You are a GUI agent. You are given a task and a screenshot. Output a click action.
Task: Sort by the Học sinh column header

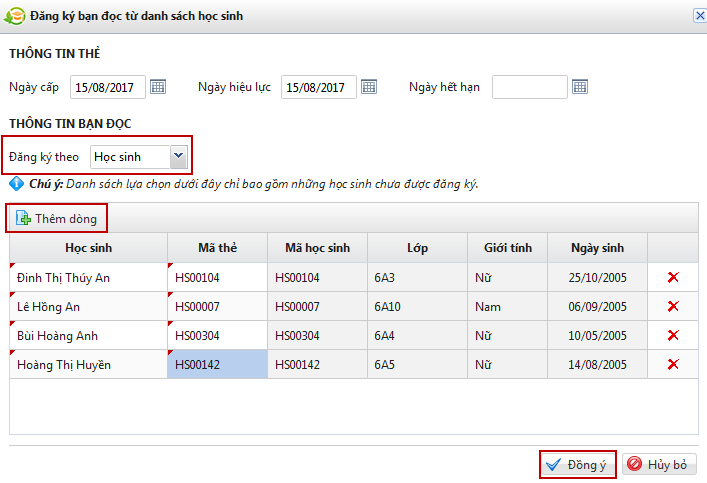coord(88,248)
